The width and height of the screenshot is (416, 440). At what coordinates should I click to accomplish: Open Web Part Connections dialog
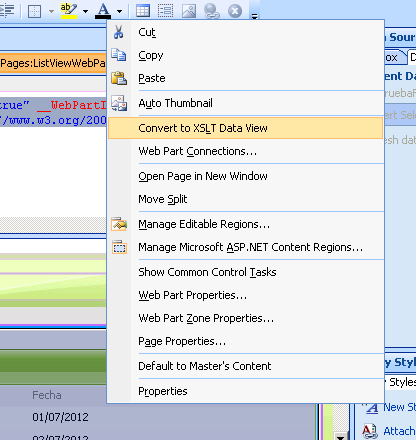click(246, 151)
